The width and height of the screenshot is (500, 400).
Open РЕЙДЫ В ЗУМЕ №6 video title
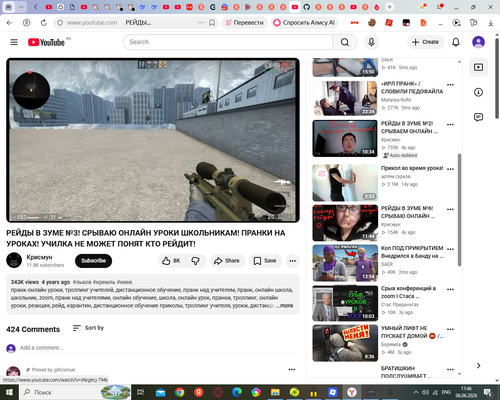[408, 212]
